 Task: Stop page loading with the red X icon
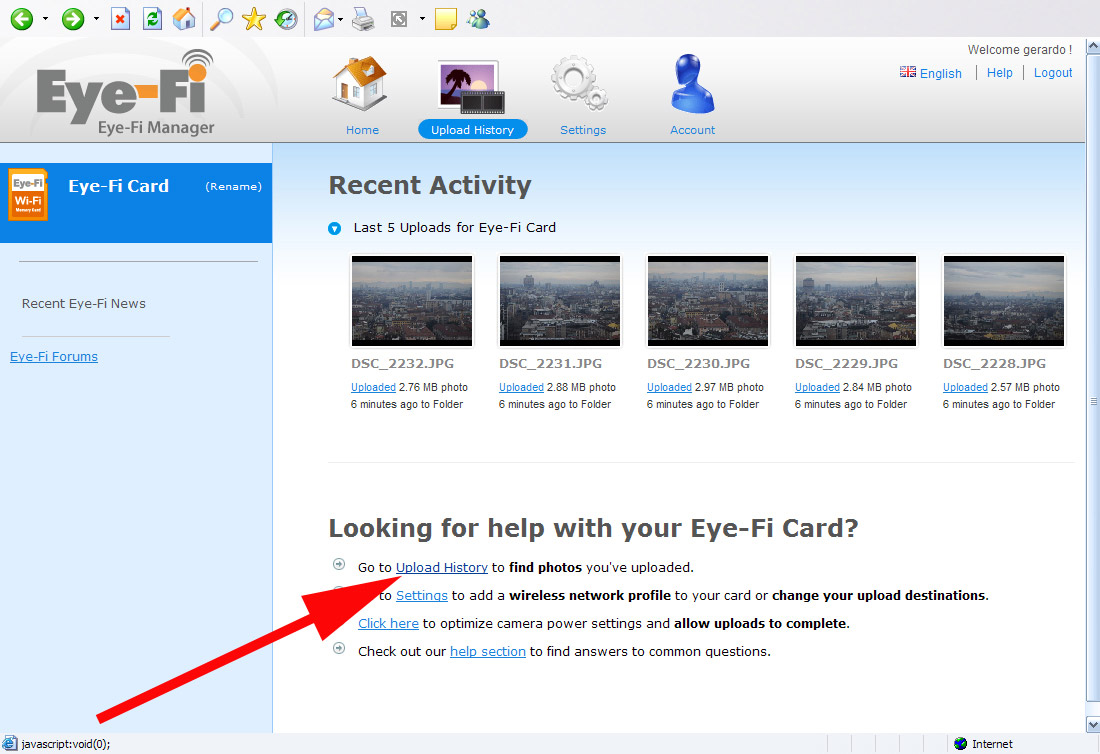tap(121, 19)
